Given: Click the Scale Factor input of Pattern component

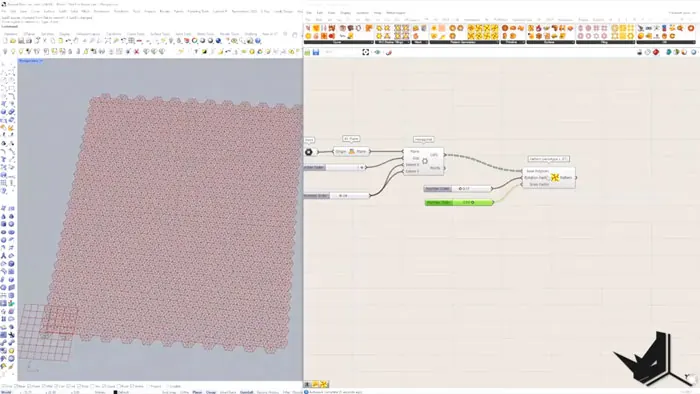Looking at the screenshot, I should [x=538, y=184].
